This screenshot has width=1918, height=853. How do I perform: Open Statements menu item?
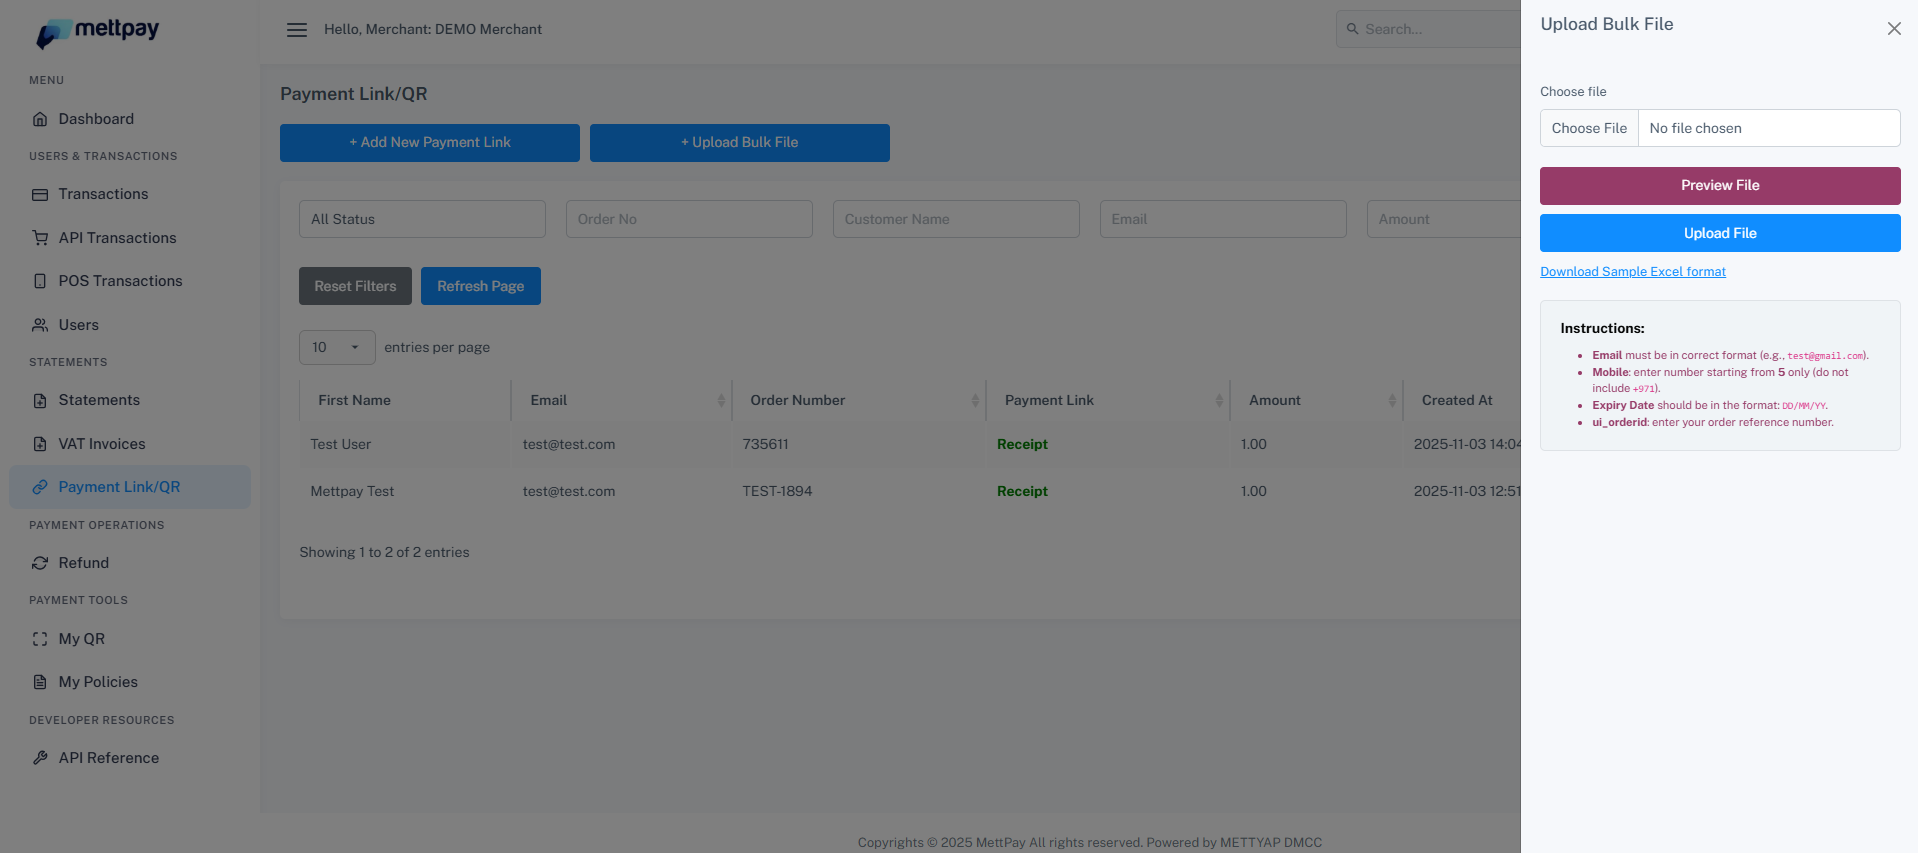(x=130, y=400)
